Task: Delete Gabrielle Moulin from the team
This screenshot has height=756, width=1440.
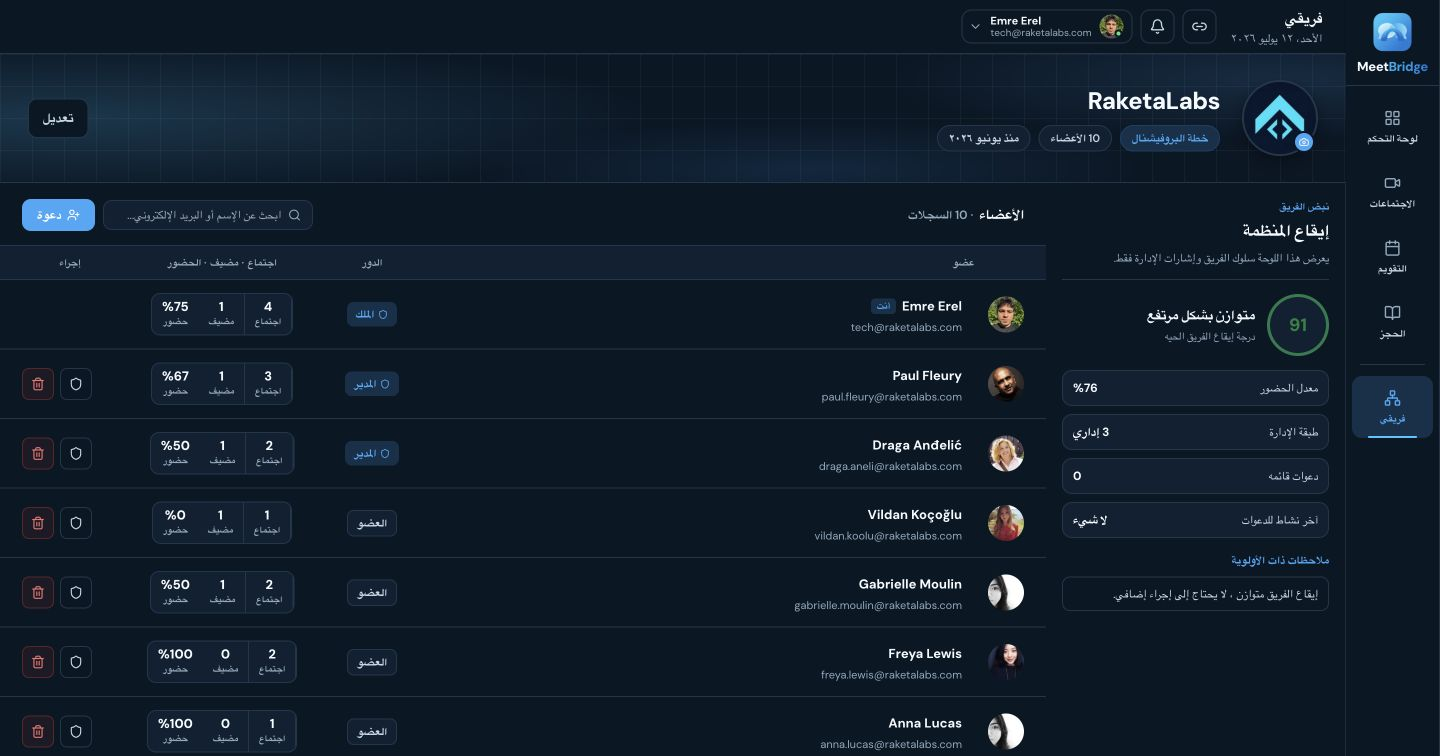Action: (38, 592)
